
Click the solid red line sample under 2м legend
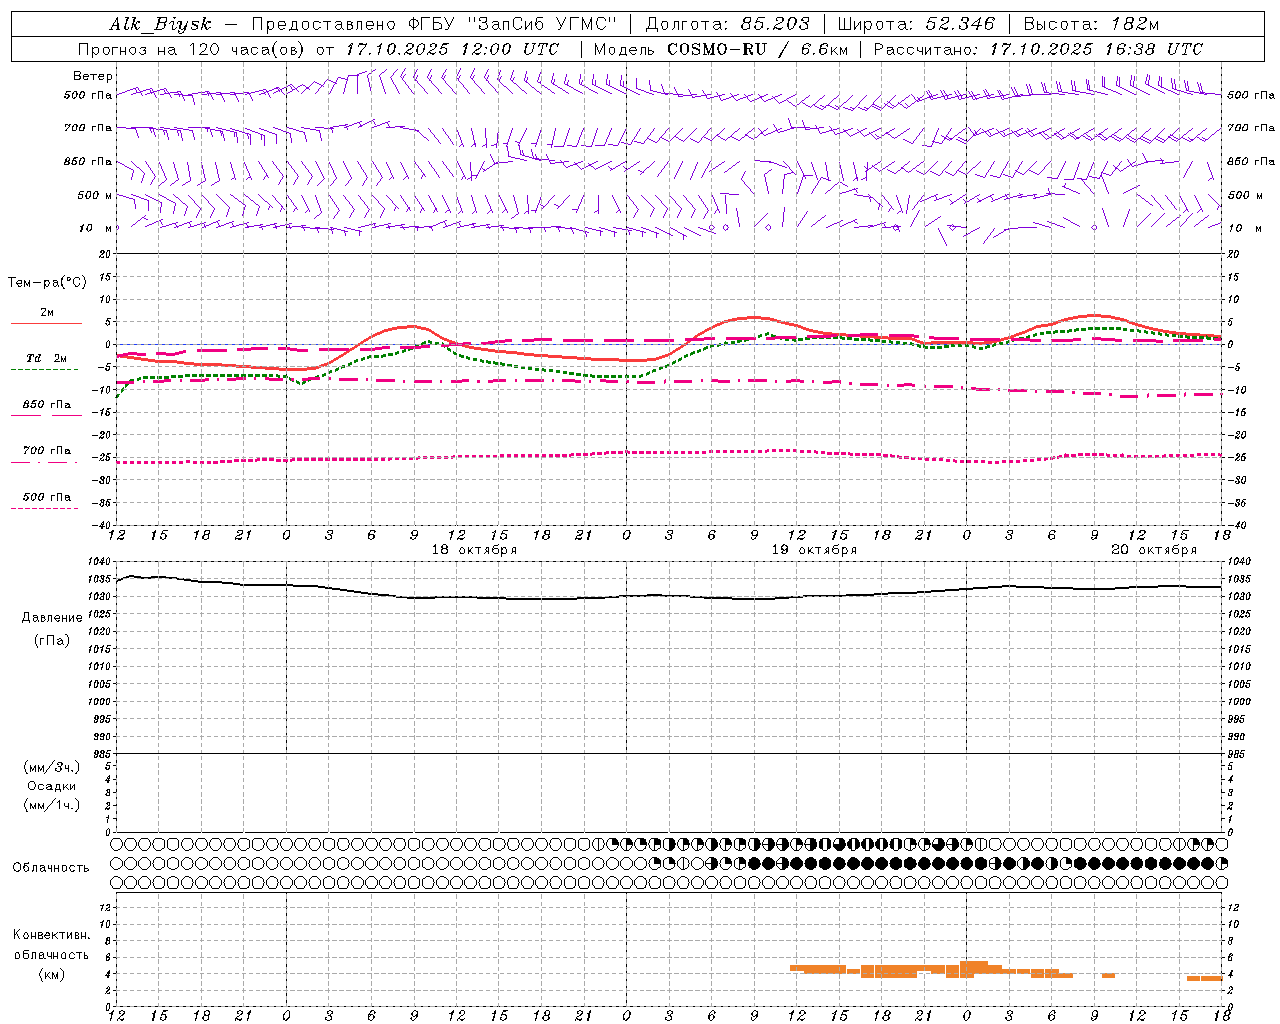point(46,324)
